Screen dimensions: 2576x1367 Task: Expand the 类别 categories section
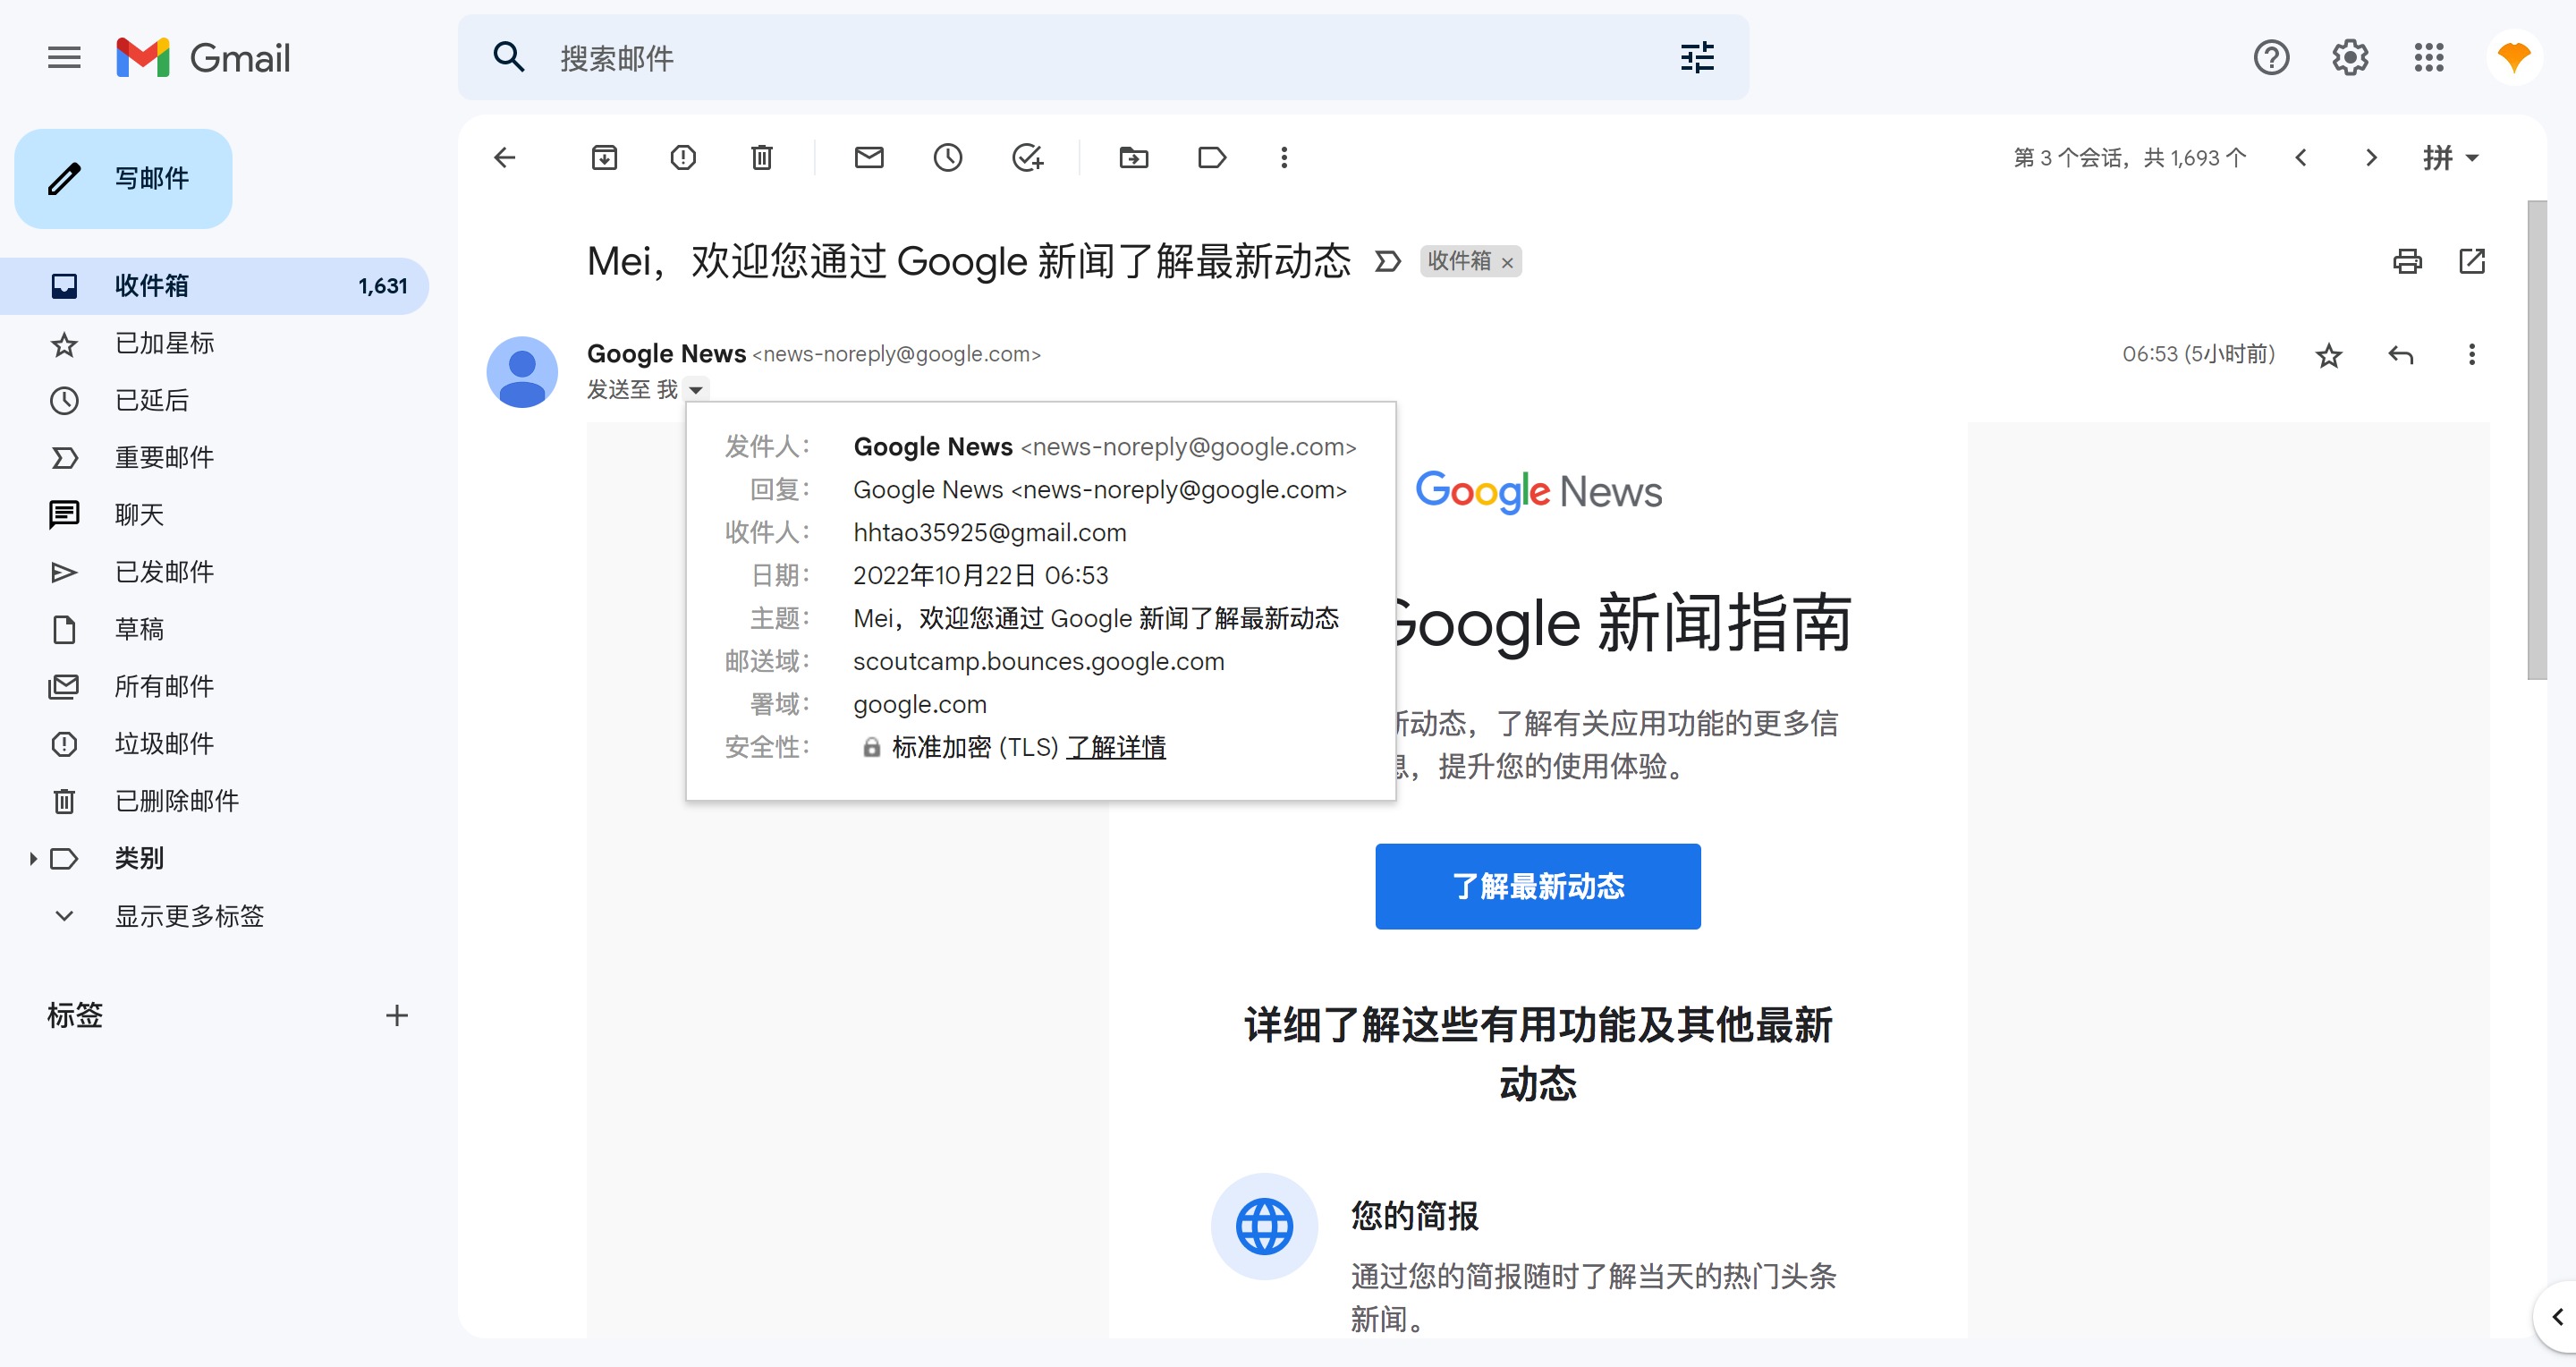click(x=33, y=858)
